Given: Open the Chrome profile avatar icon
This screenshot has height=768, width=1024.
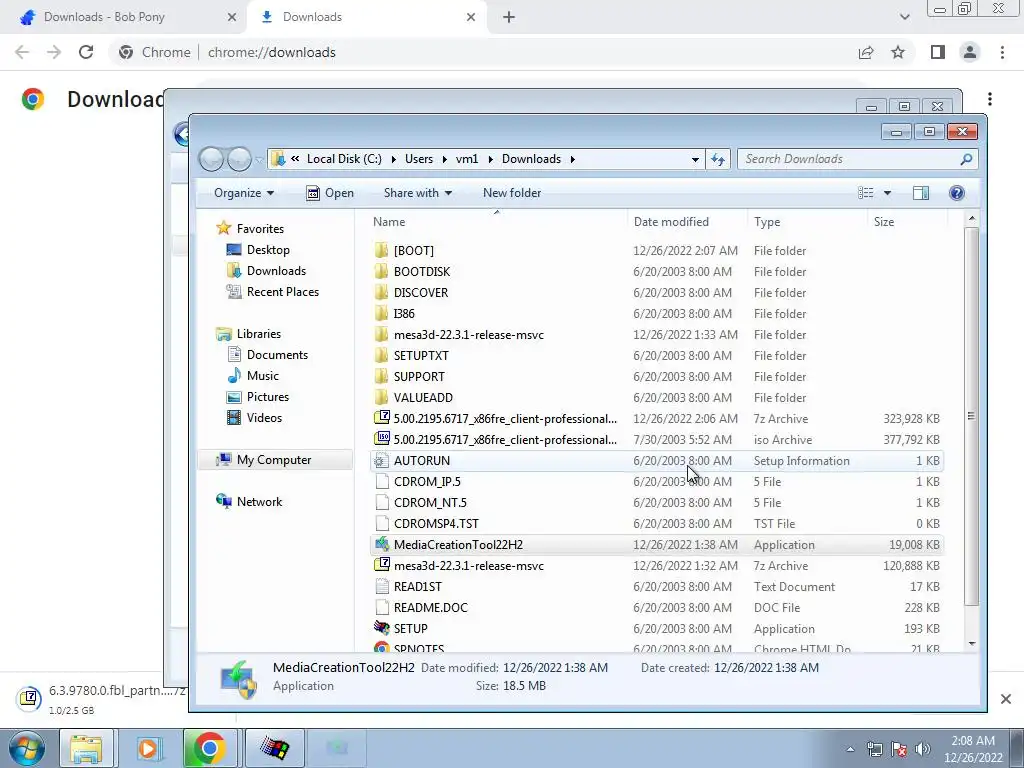Looking at the screenshot, I should click(970, 52).
